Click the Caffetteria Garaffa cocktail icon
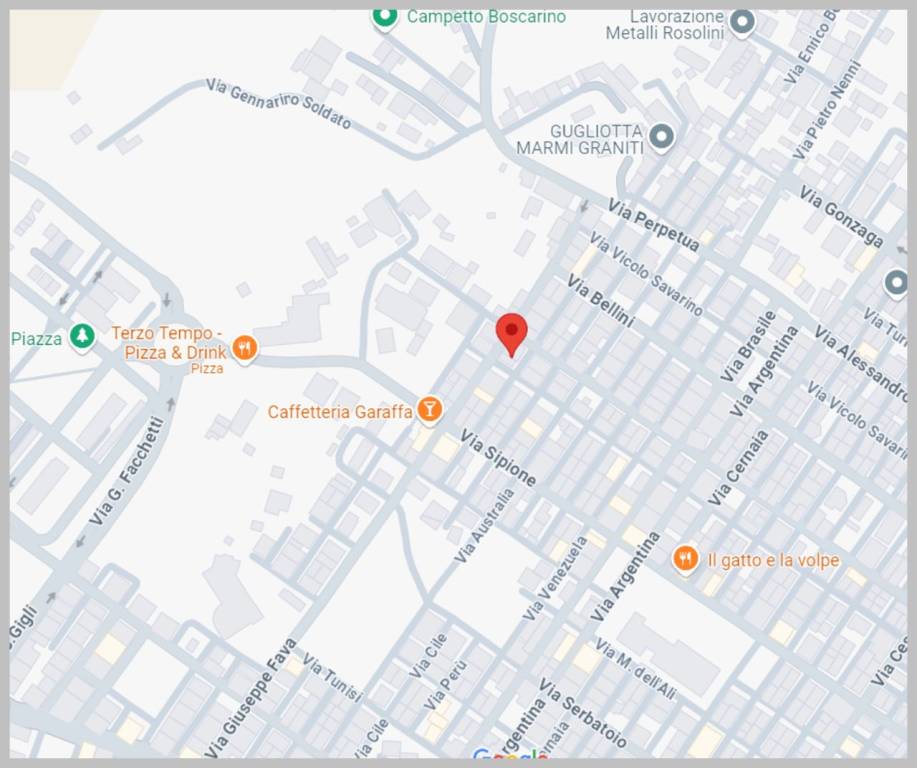The height and width of the screenshot is (768, 917). click(429, 409)
